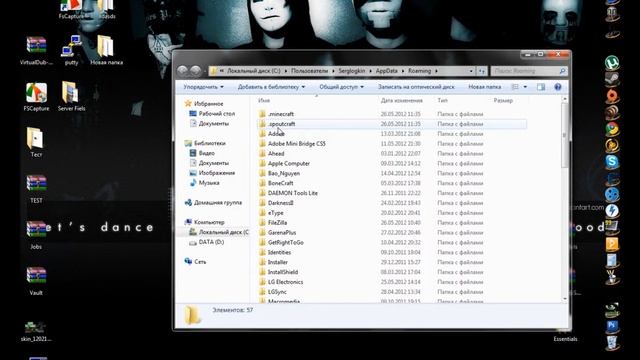The image size is (640, 360).
Task: Click AppData in the address breadcrumb
Action: [387, 71]
